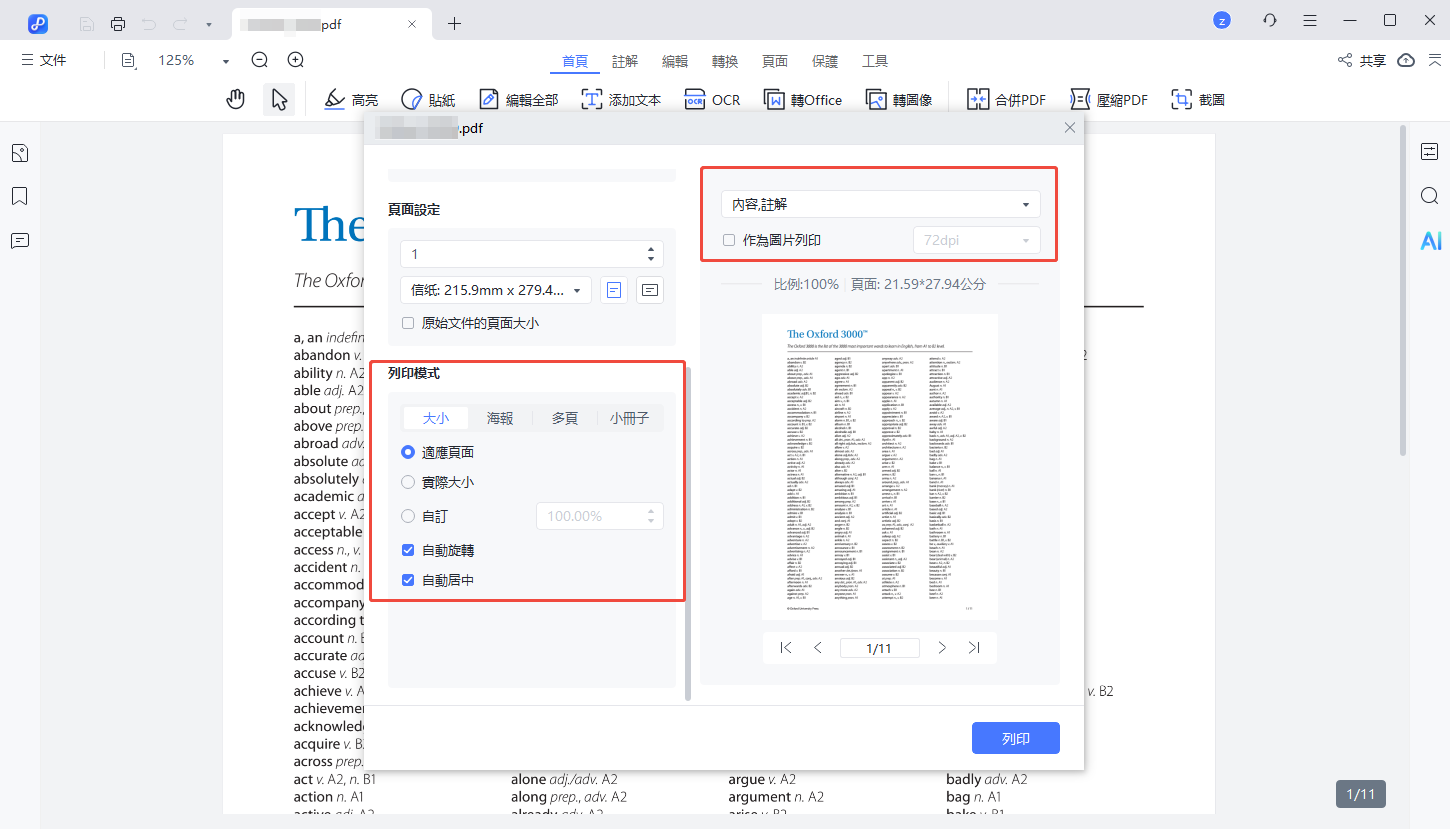Switch to the 小冊子 booklet print mode tab
The width and height of the screenshot is (1450, 829).
point(629,417)
